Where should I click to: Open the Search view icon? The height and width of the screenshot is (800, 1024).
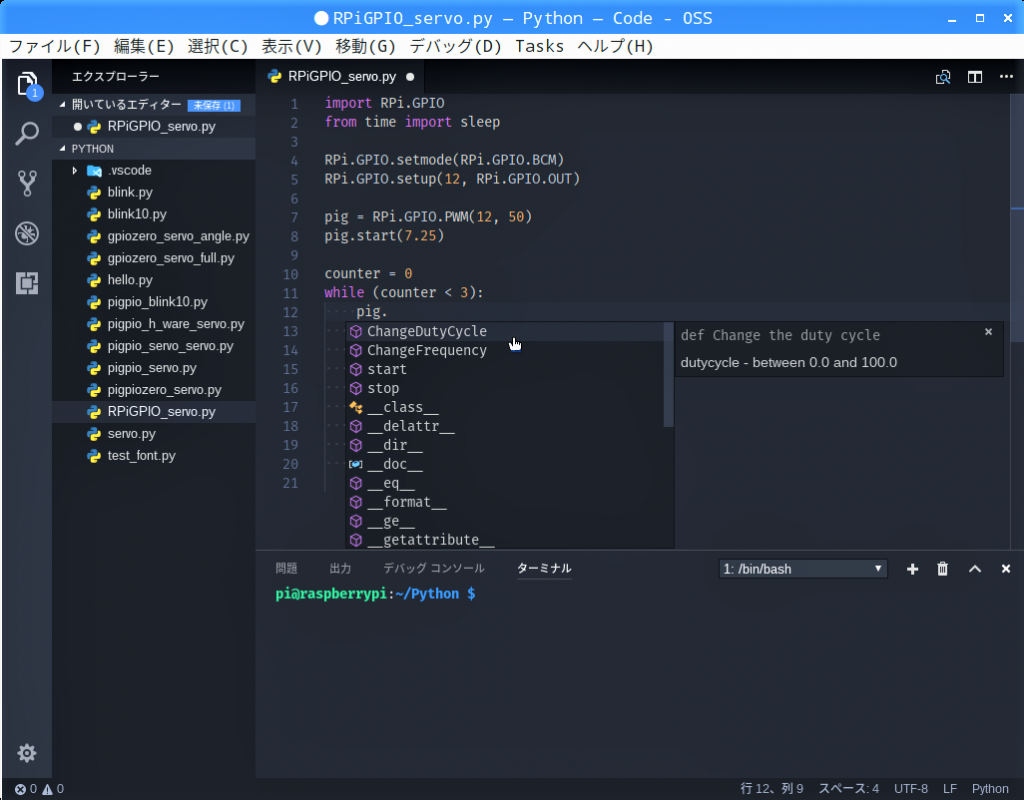pyautogui.click(x=27, y=133)
